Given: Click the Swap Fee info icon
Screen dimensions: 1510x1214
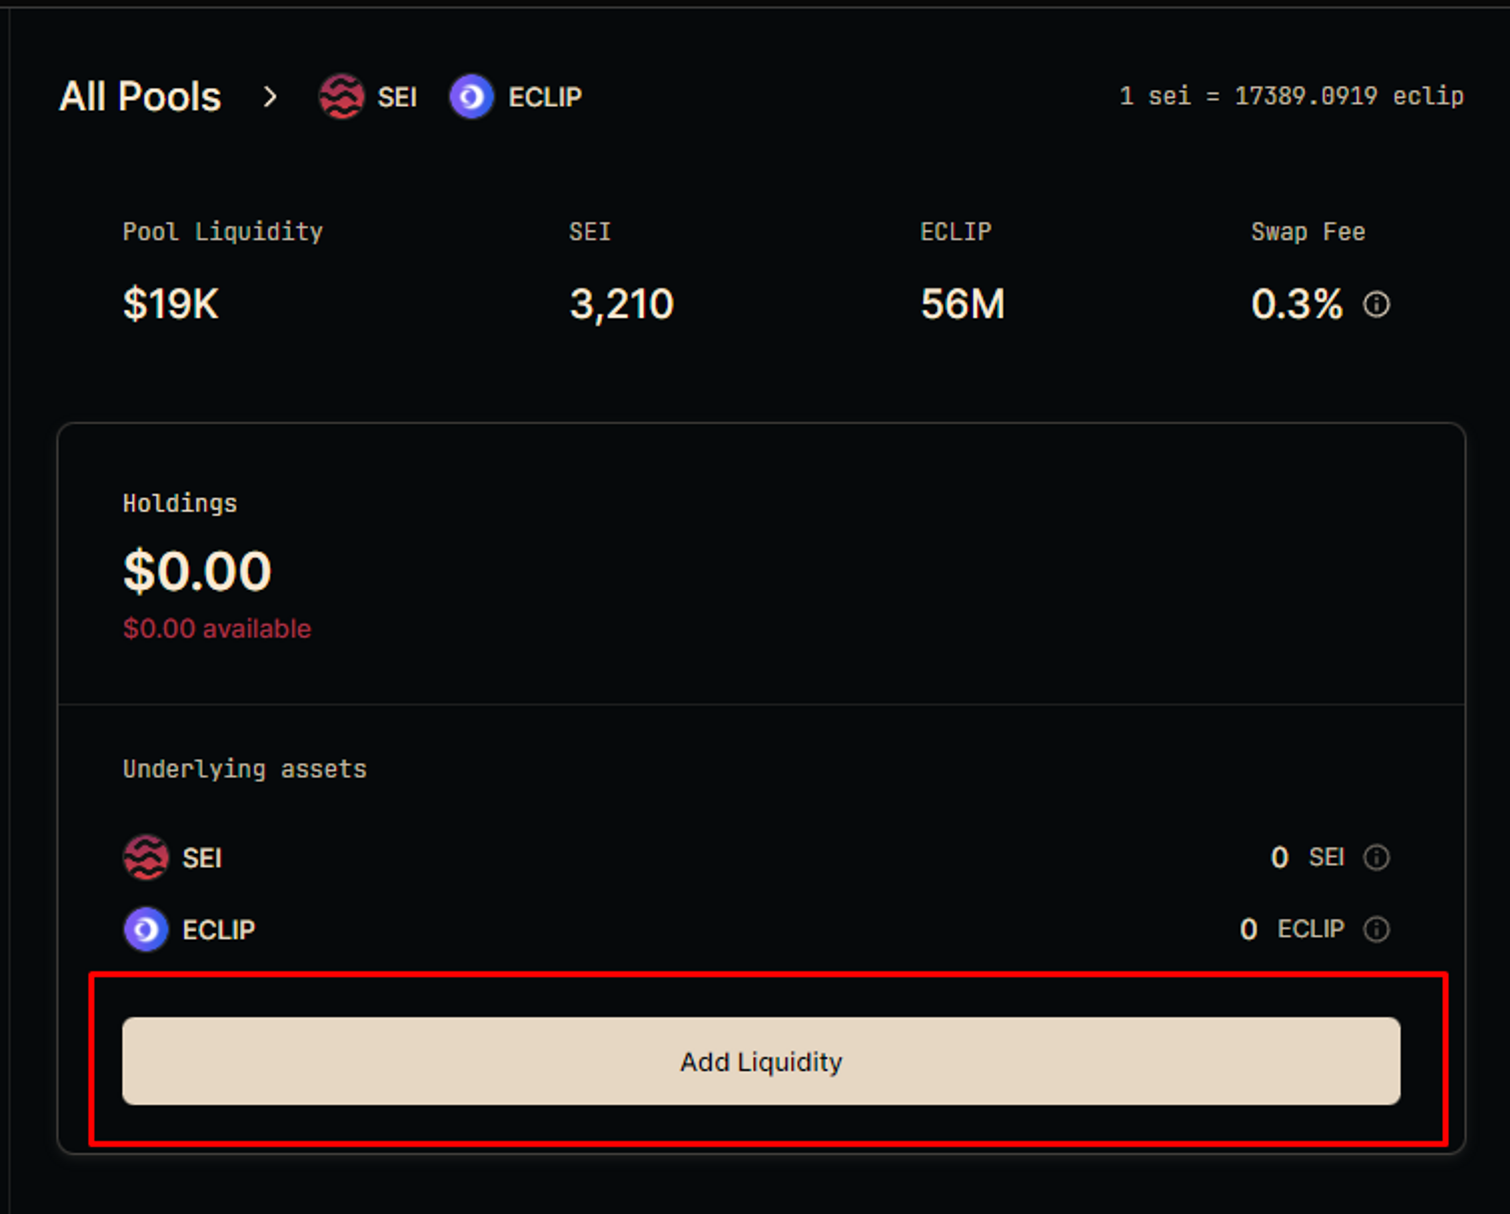Looking at the screenshot, I should point(1377,304).
